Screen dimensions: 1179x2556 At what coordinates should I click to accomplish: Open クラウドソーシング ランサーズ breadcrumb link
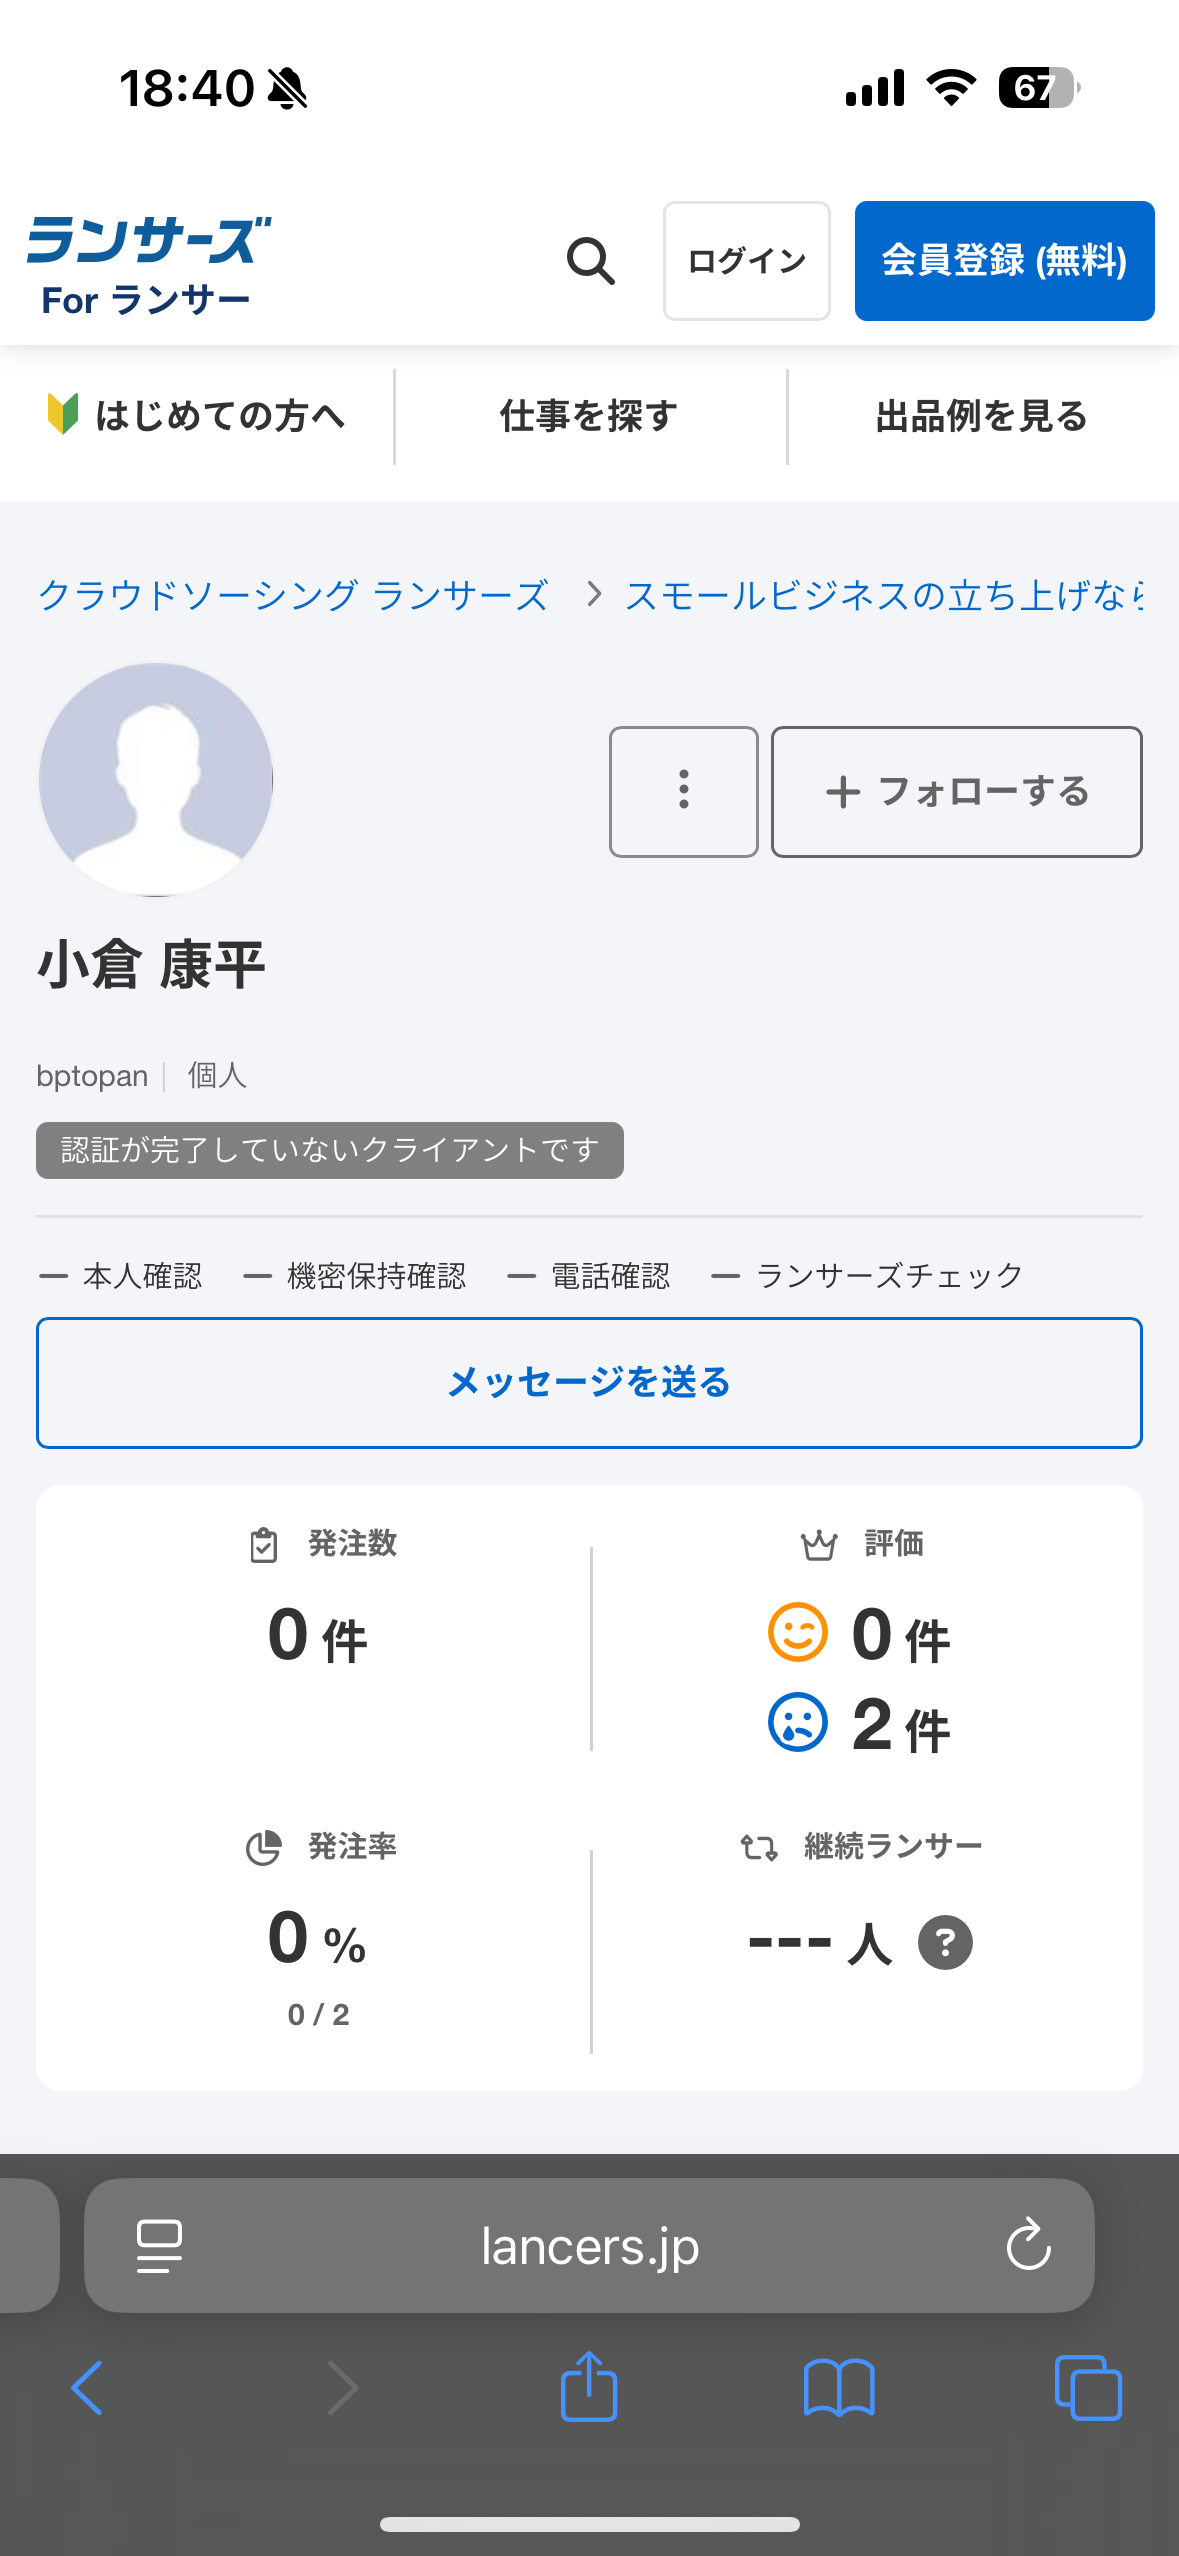pyautogui.click(x=293, y=596)
